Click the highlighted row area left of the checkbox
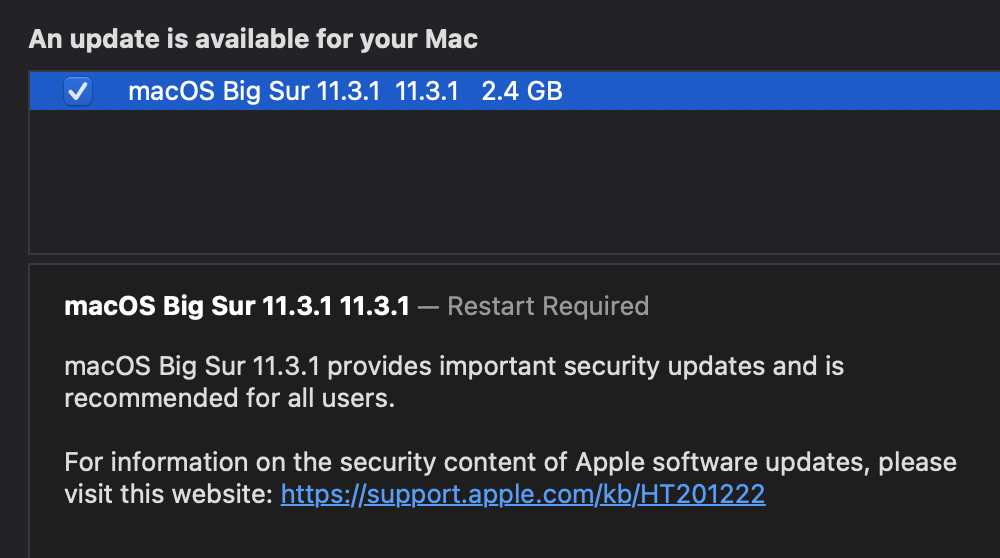 tap(45, 92)
